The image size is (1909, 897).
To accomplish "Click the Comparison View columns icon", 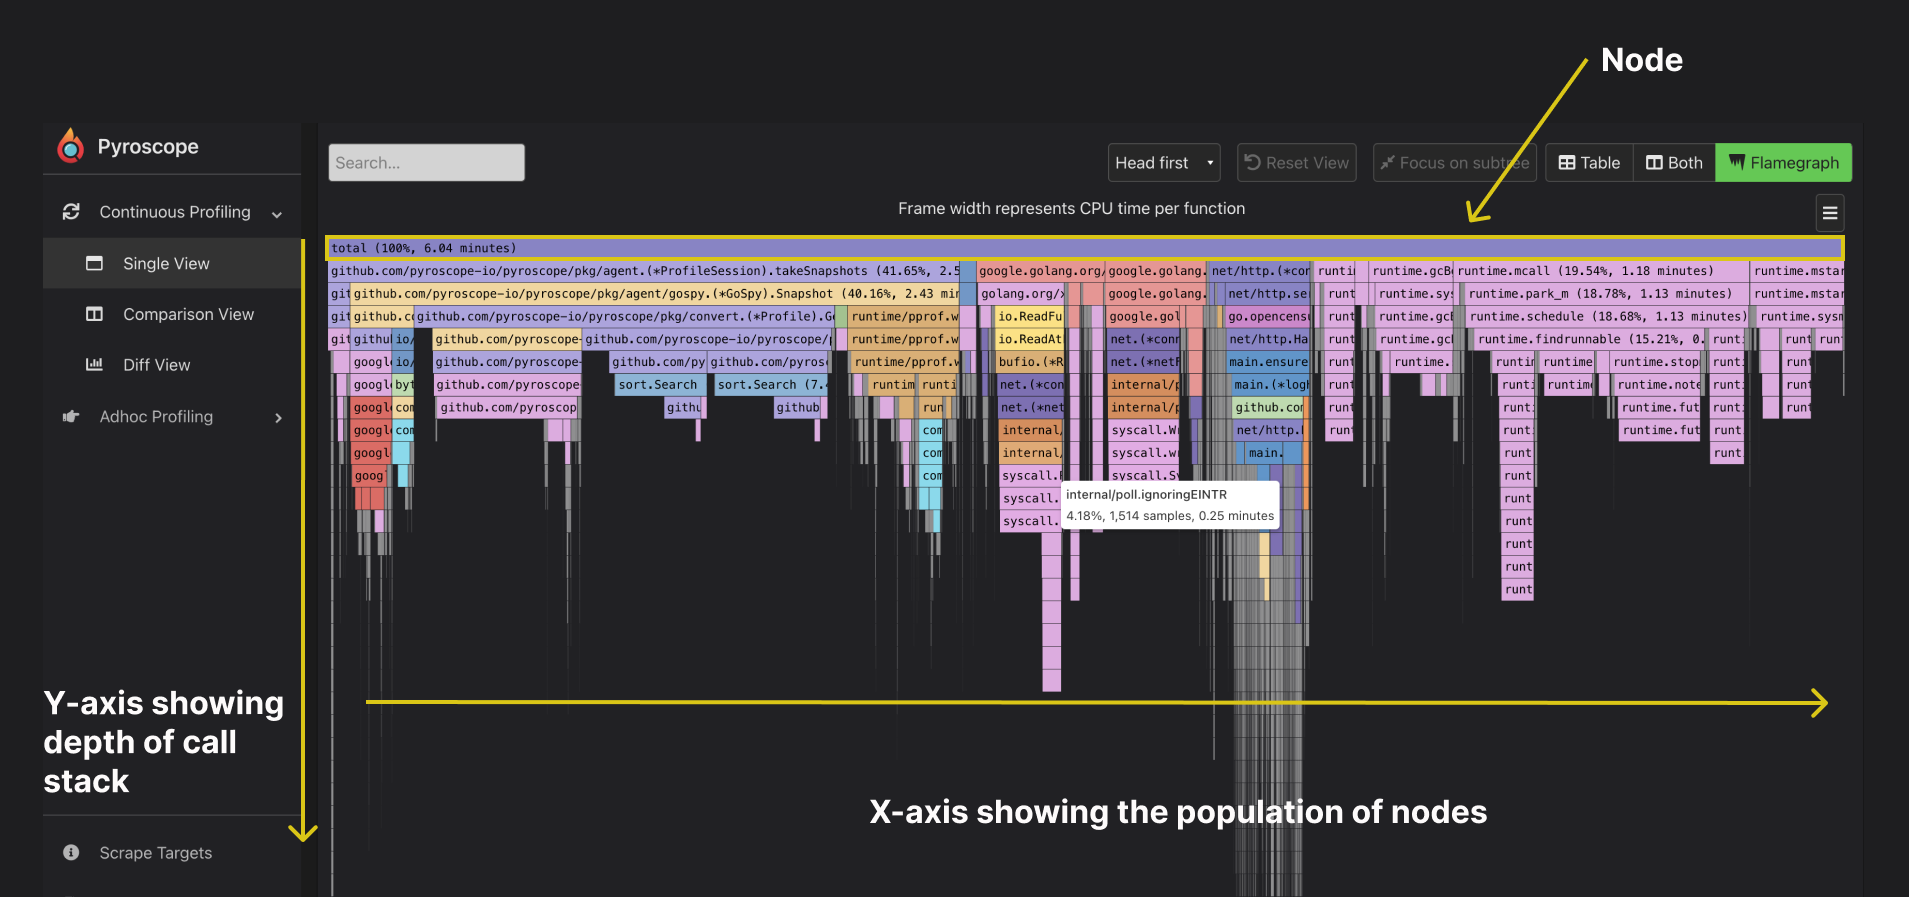I will click(95, 314).
